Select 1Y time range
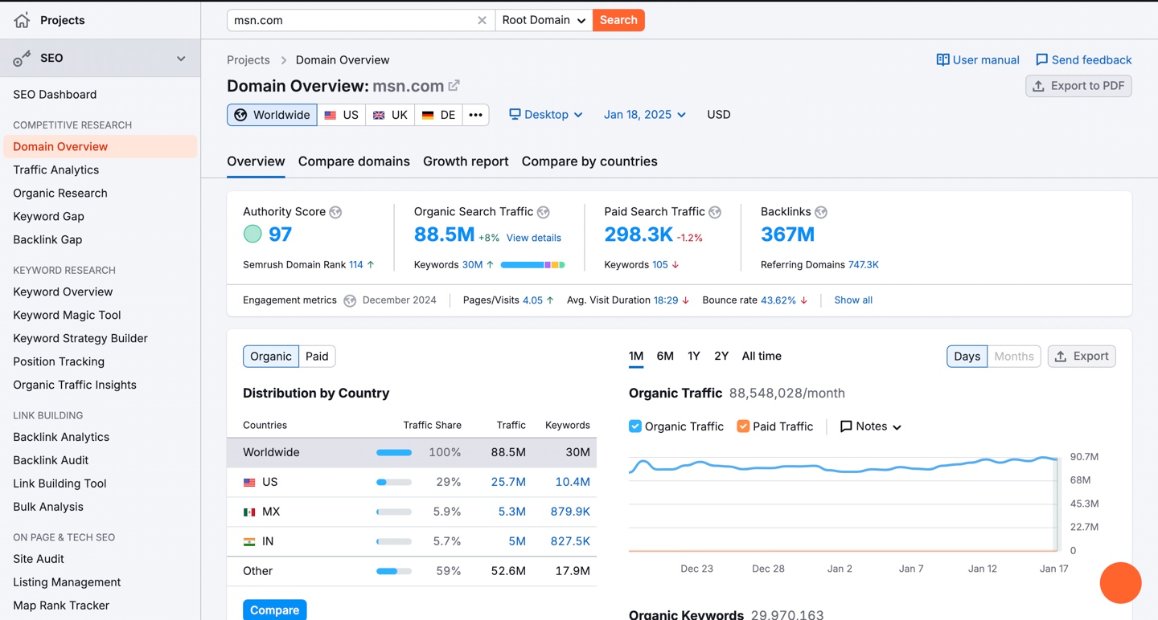The width and height of the screenshot is (1158, 620). [x=693, y=356]
